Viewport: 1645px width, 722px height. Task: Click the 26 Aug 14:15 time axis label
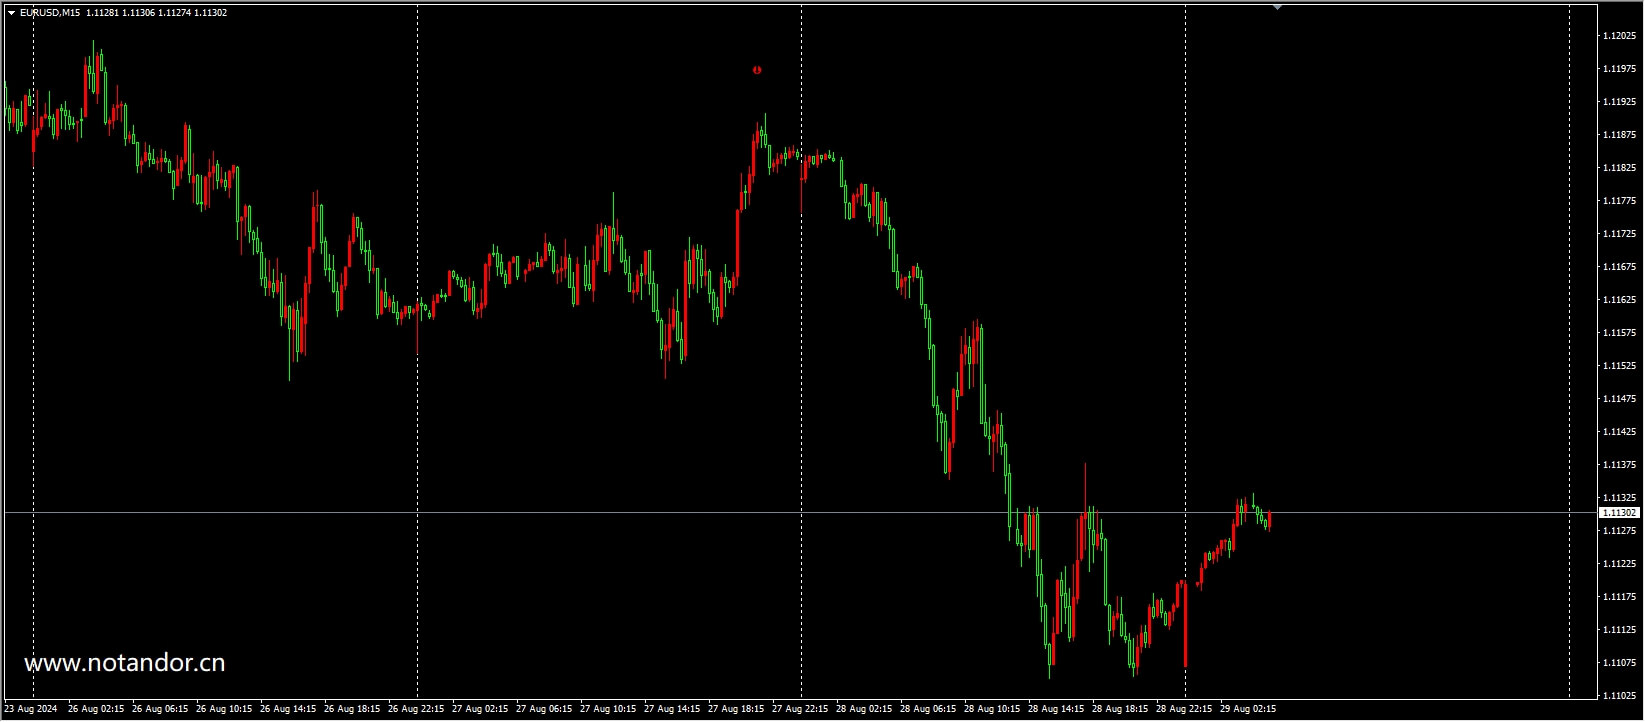click(x=288, y=709)
